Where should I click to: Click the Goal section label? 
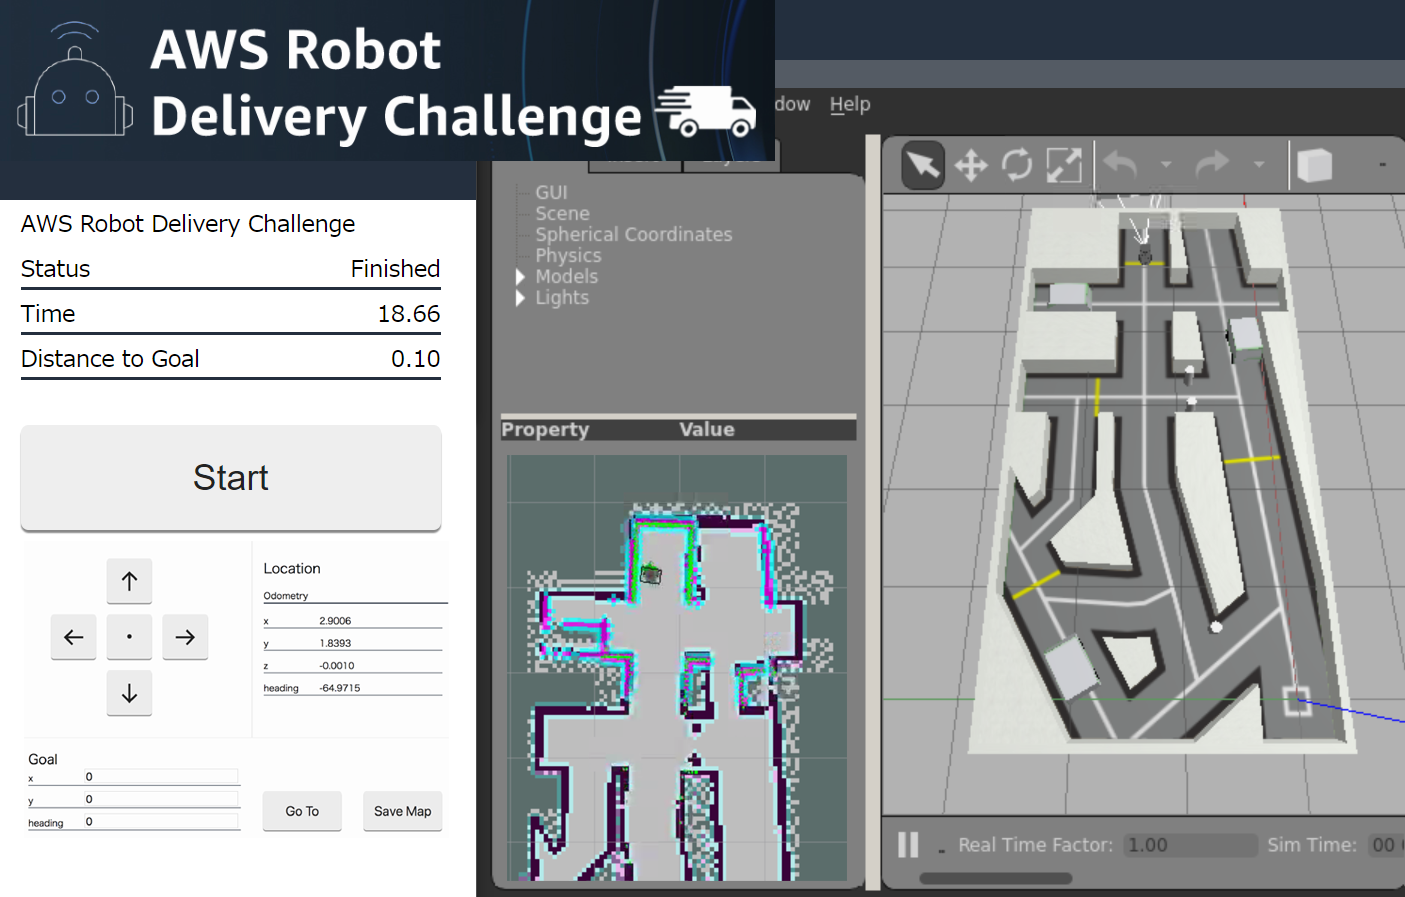(43, 759)
